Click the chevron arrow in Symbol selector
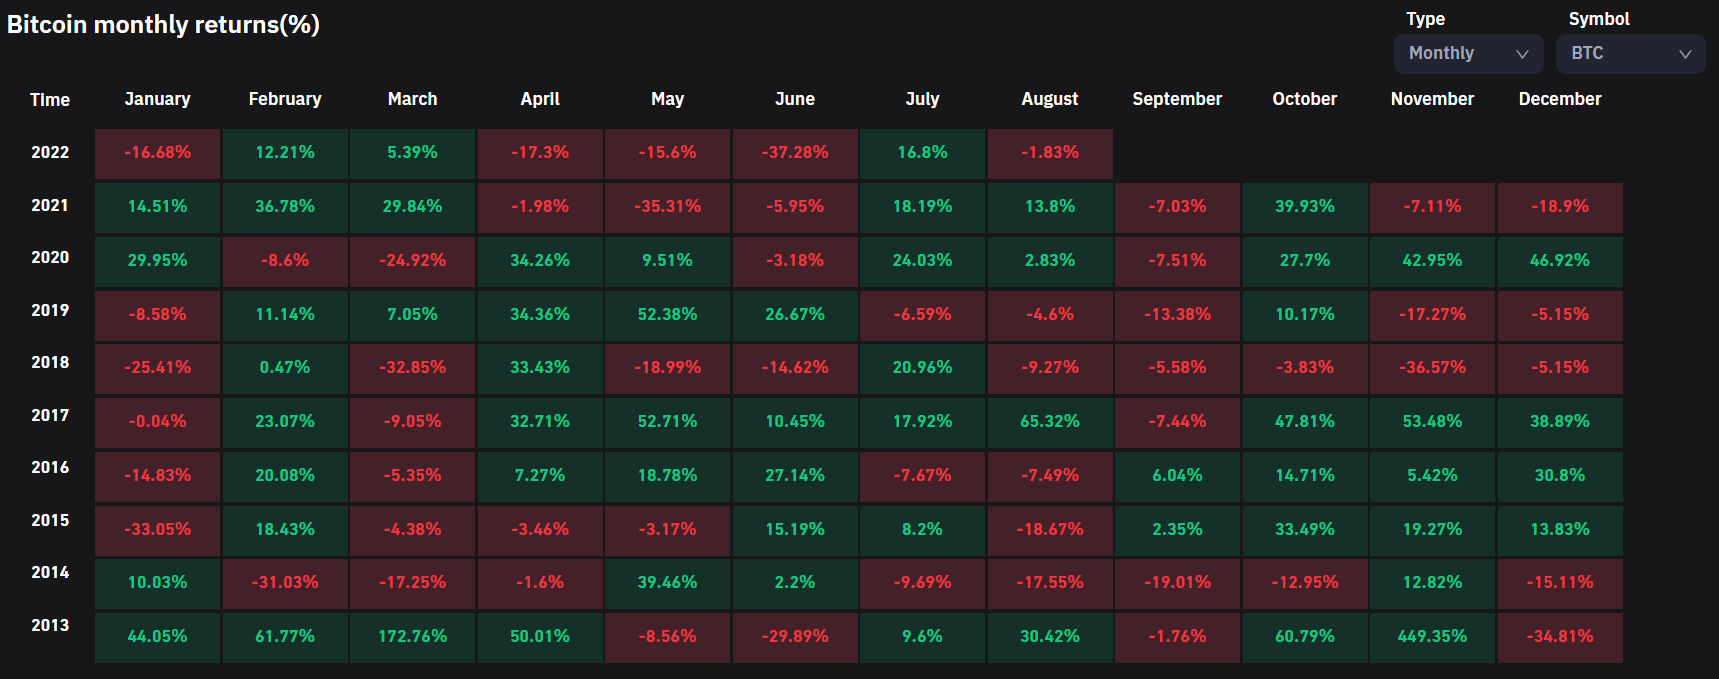Viewport: 1719px width, 679px height. [x=1685, y=54]
